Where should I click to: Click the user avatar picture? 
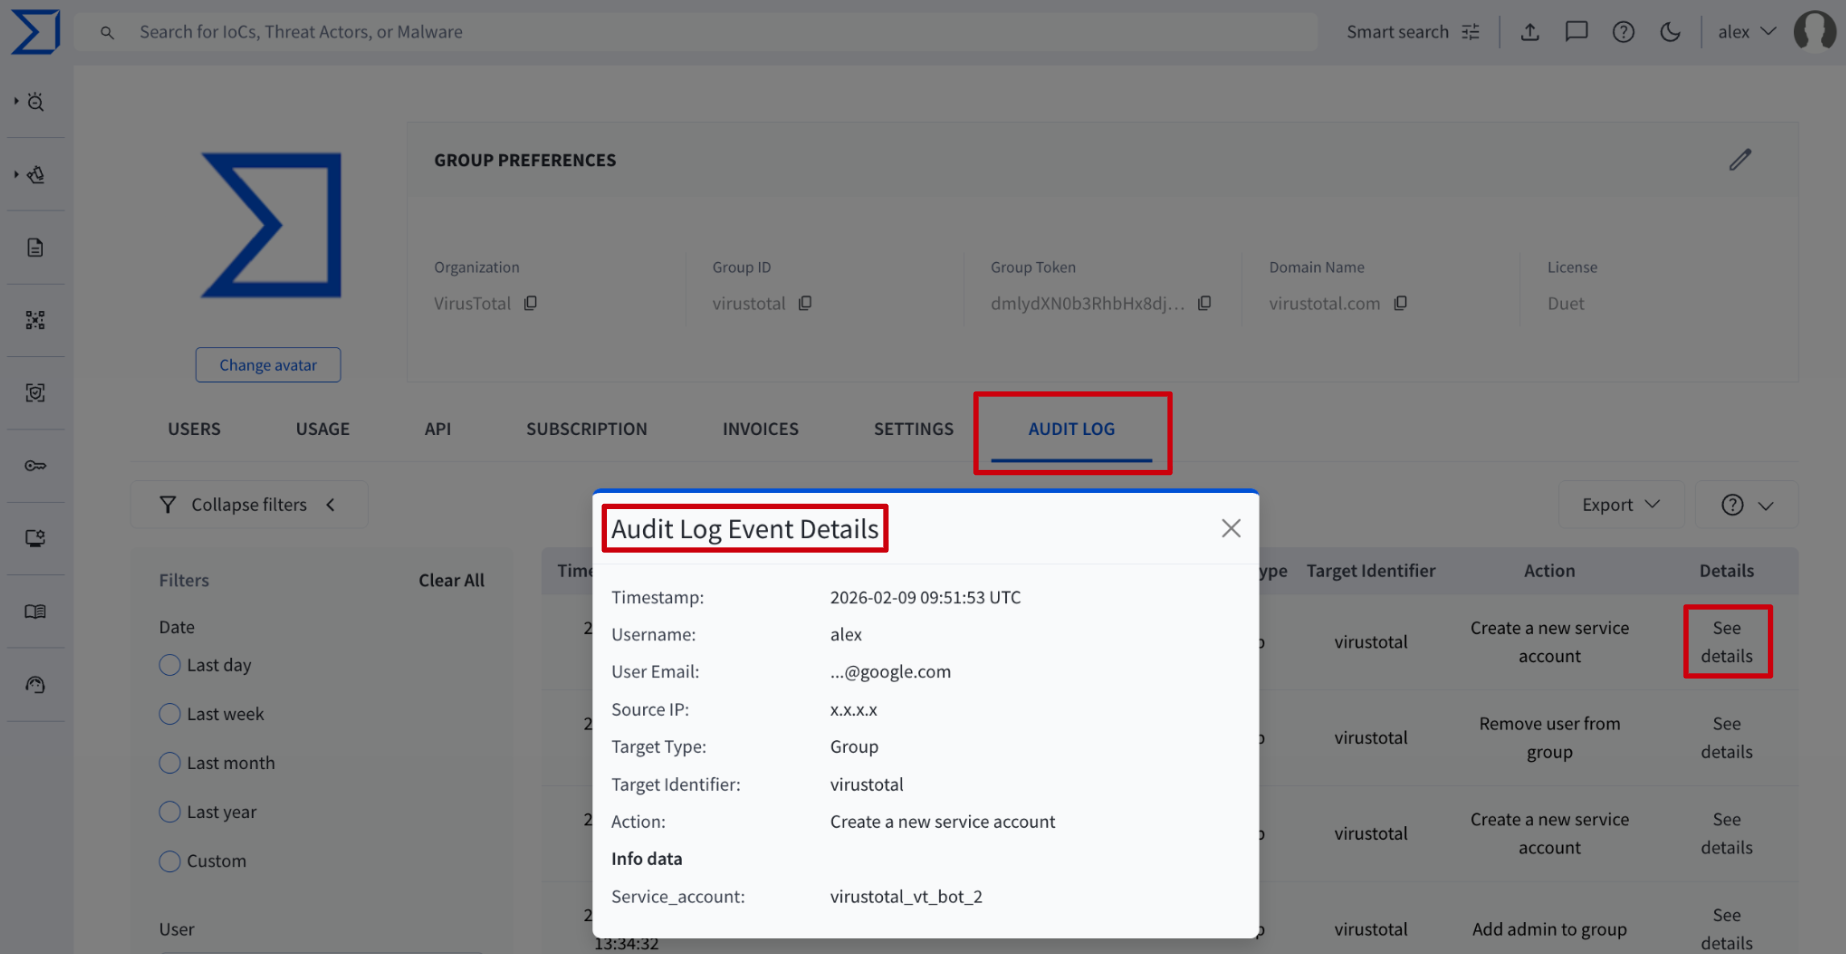[1815, 31]
